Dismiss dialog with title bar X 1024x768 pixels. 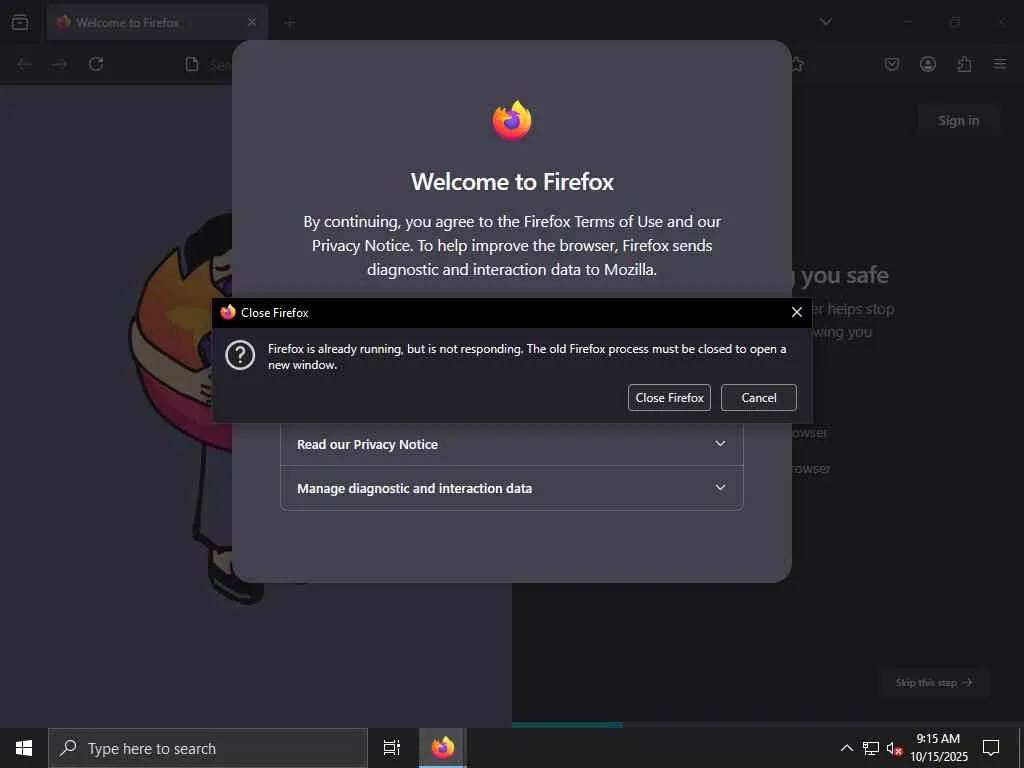(x=797, y=313)
